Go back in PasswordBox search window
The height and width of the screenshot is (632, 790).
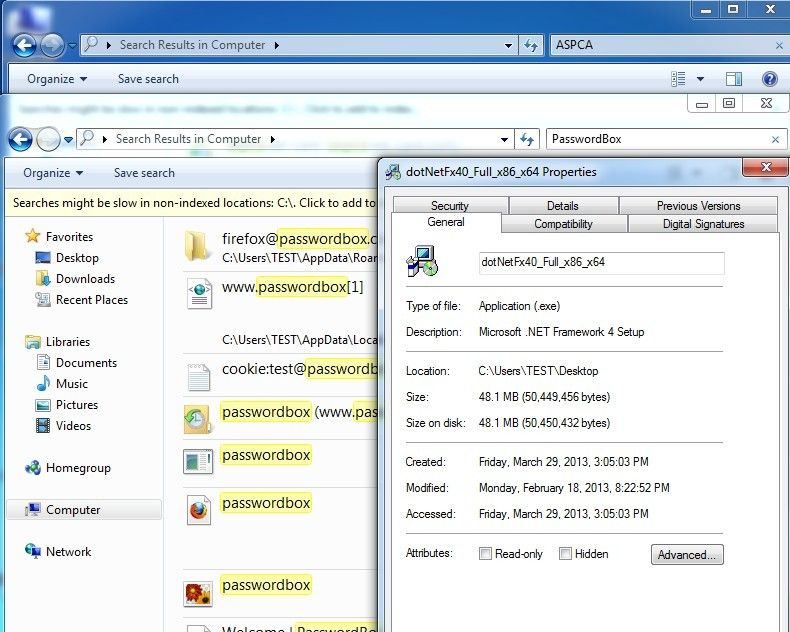point(20,139)
